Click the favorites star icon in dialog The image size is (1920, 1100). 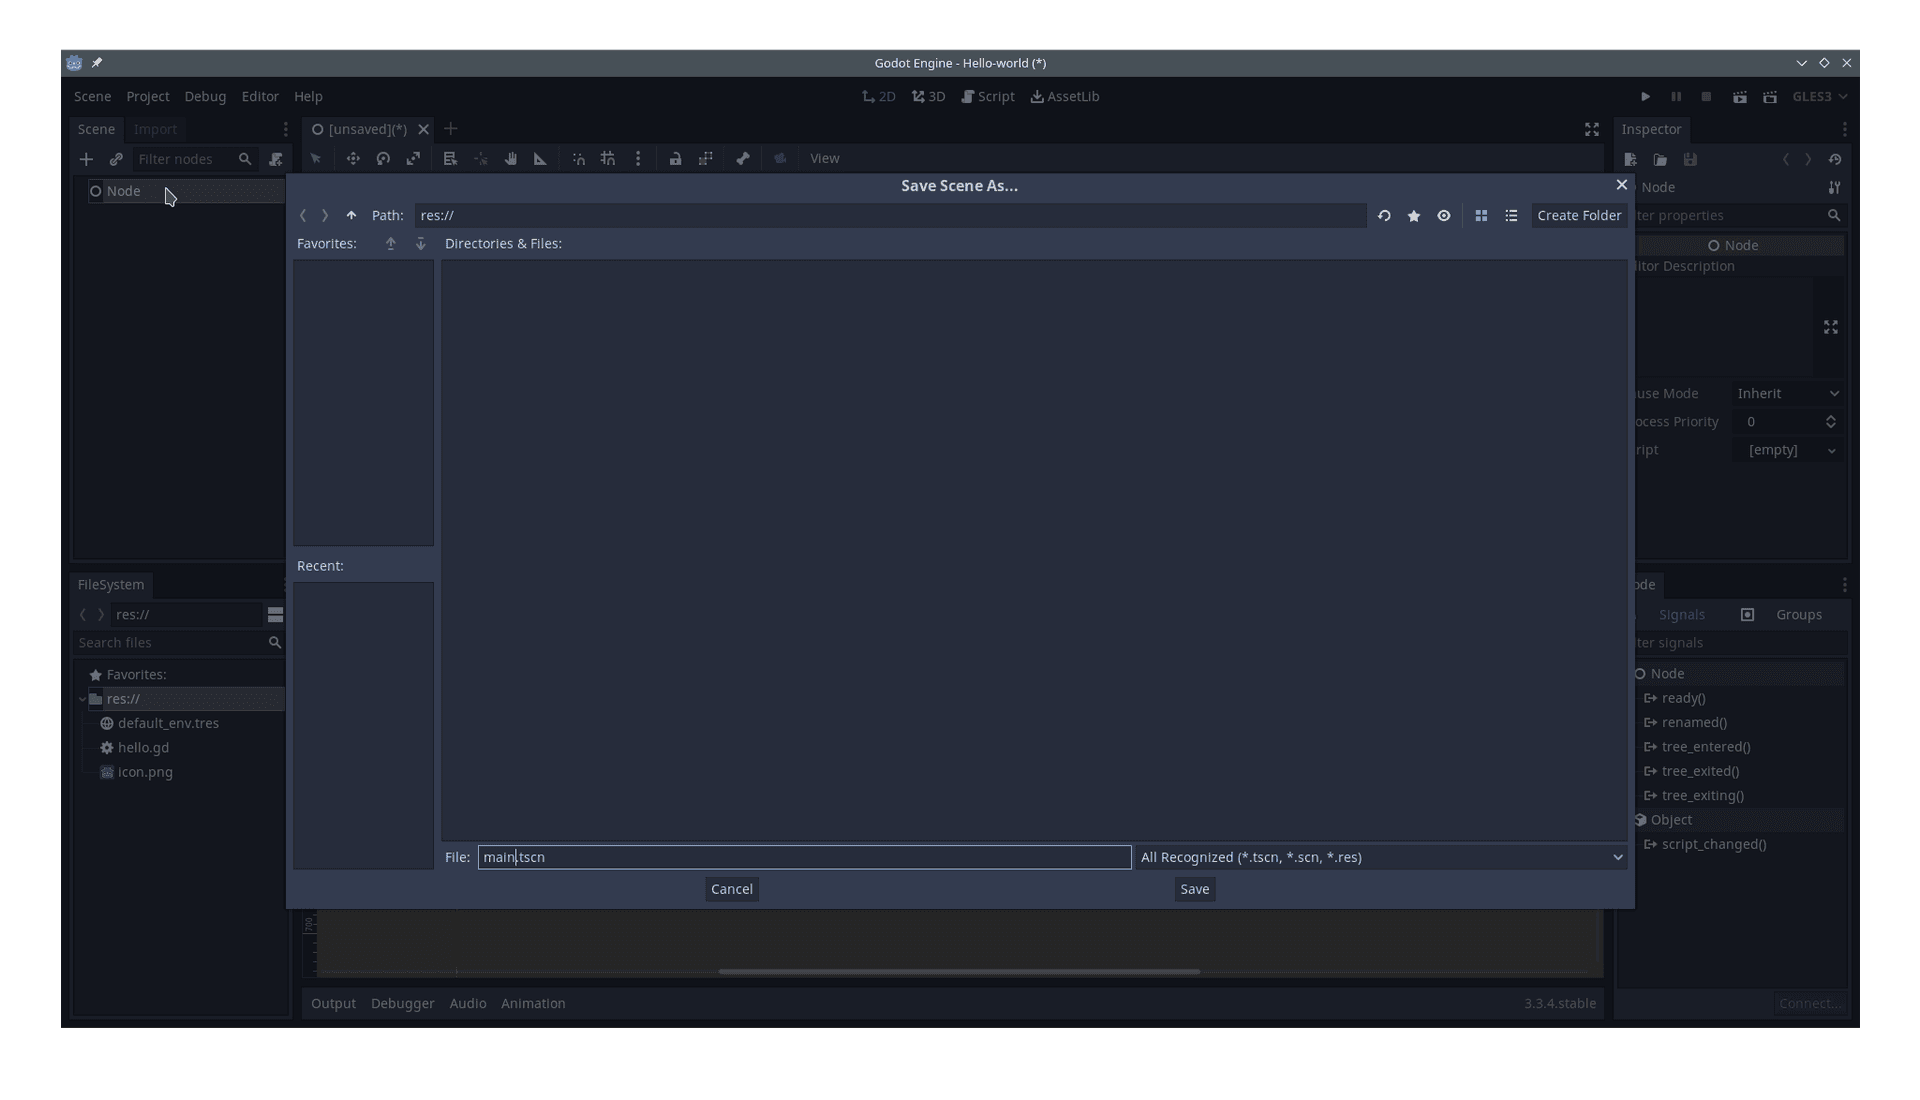[x=1412, y=215]
